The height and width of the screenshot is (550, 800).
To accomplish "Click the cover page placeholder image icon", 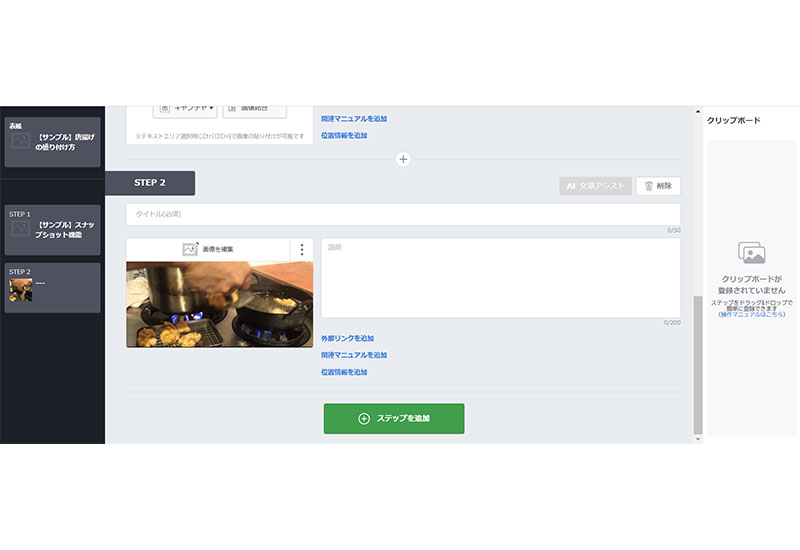I will (20, 140).
